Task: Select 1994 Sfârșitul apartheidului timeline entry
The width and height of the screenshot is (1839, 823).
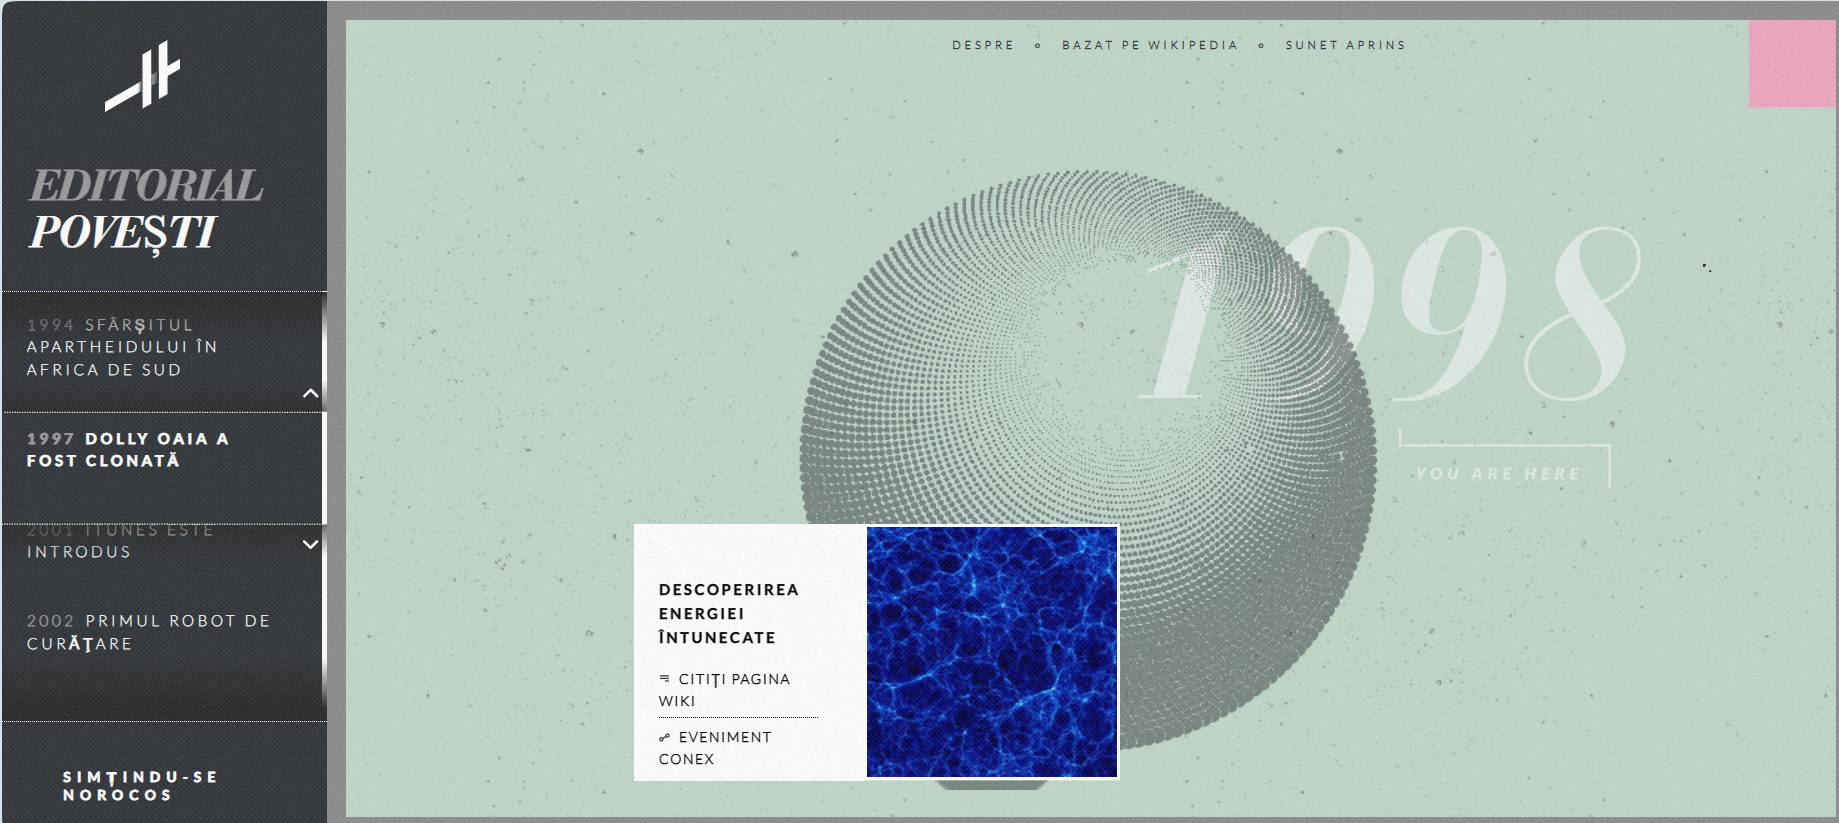Action: click(x=122, y=347)
